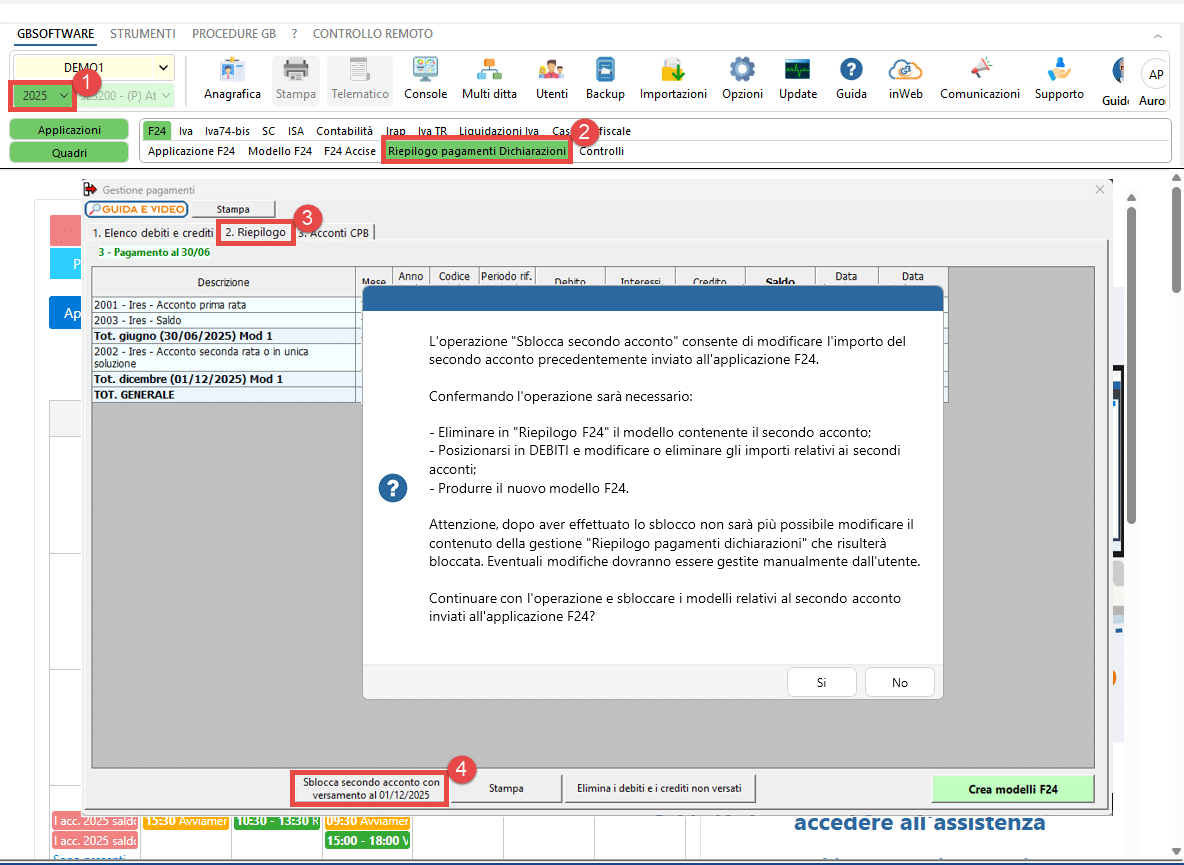This screenshot has height=865, width=1184.
Task: Open the Utenti management icon
Action: pyautogui.click(x=551, y=79)
